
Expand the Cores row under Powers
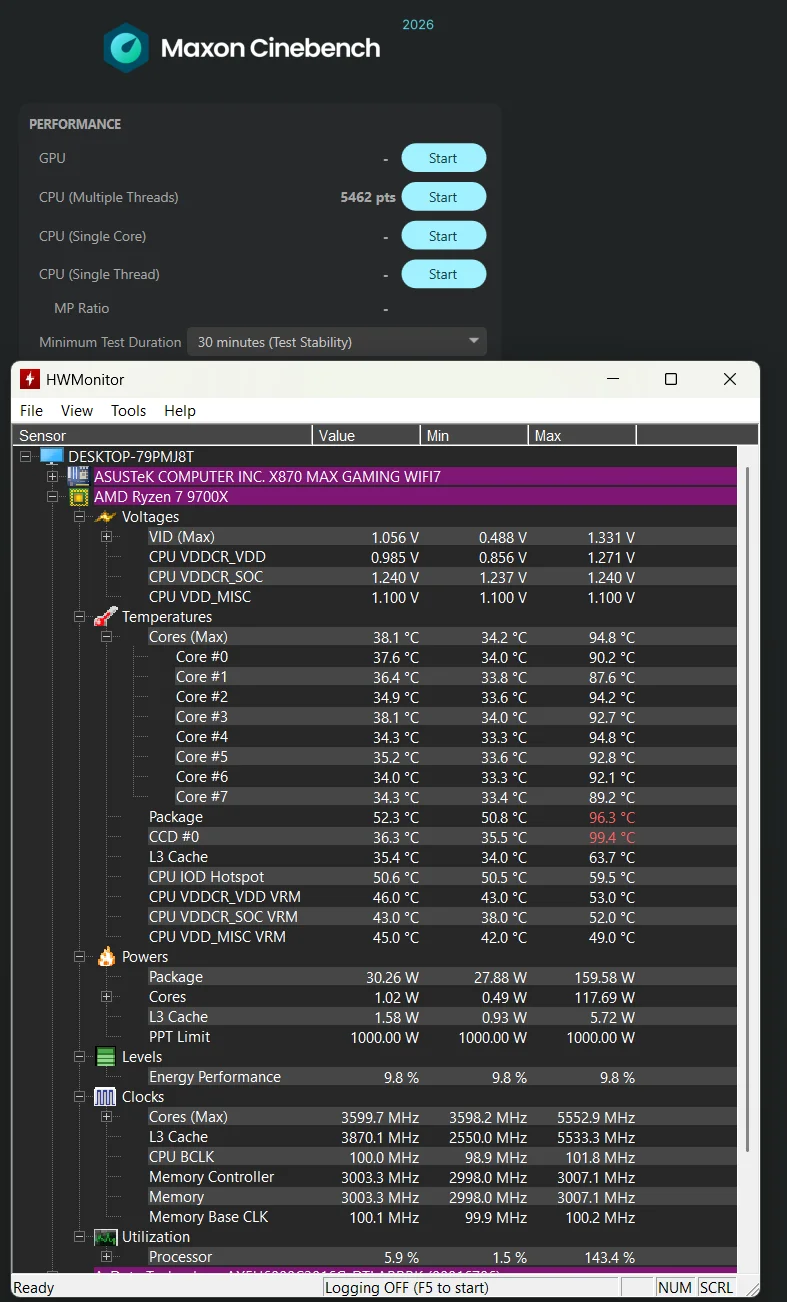tap(107, 997)
